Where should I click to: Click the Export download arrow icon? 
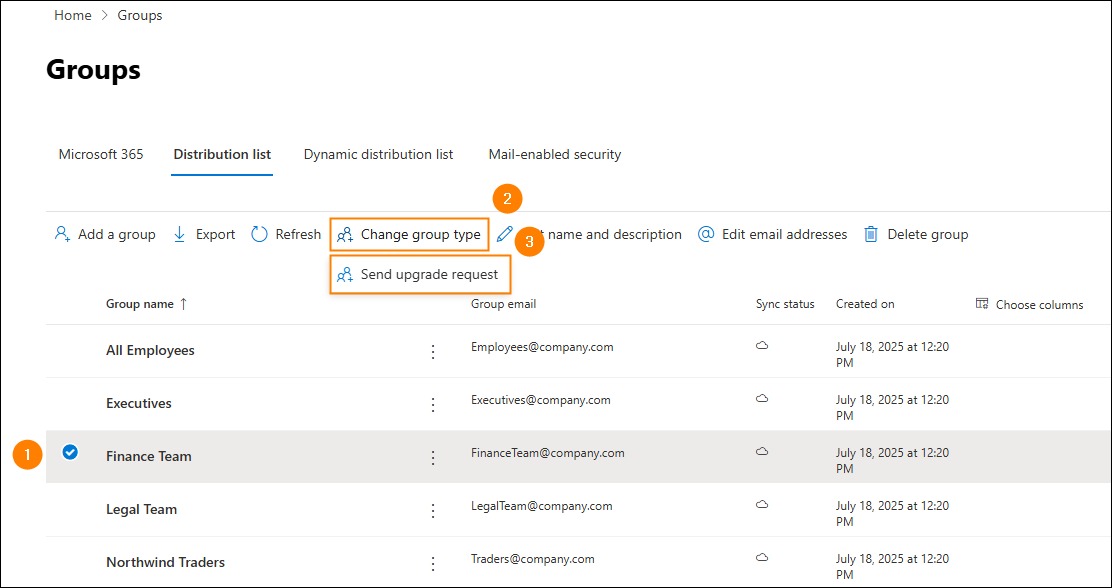[179, 234]
